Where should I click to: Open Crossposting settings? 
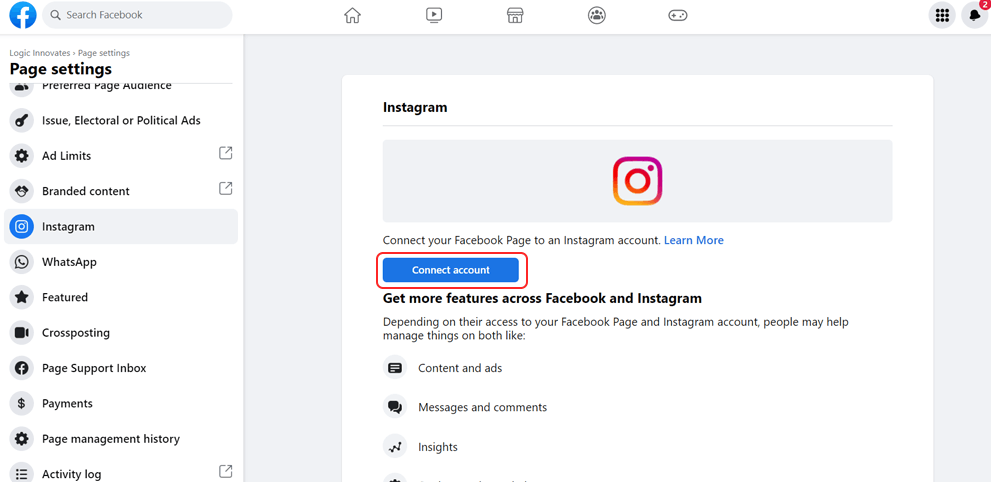point(121,332)
